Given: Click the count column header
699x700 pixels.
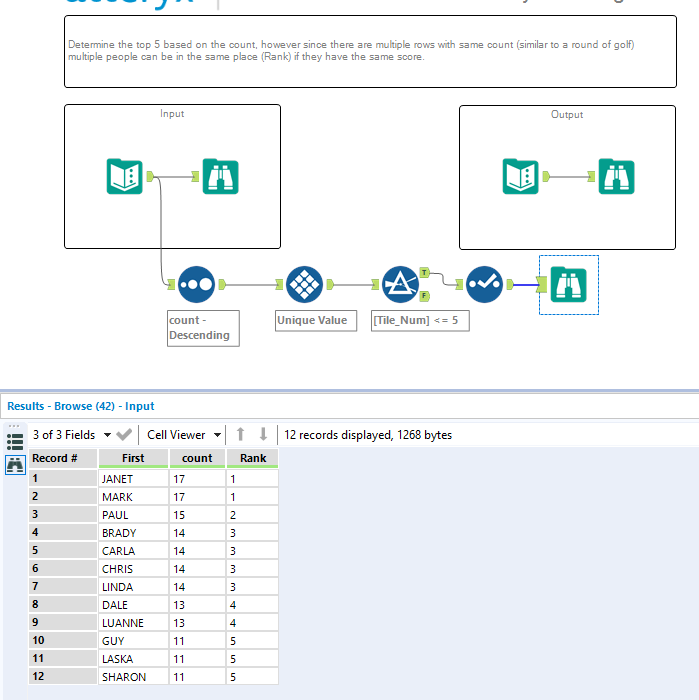Looking at the screenshot, I should pos(197,458).
